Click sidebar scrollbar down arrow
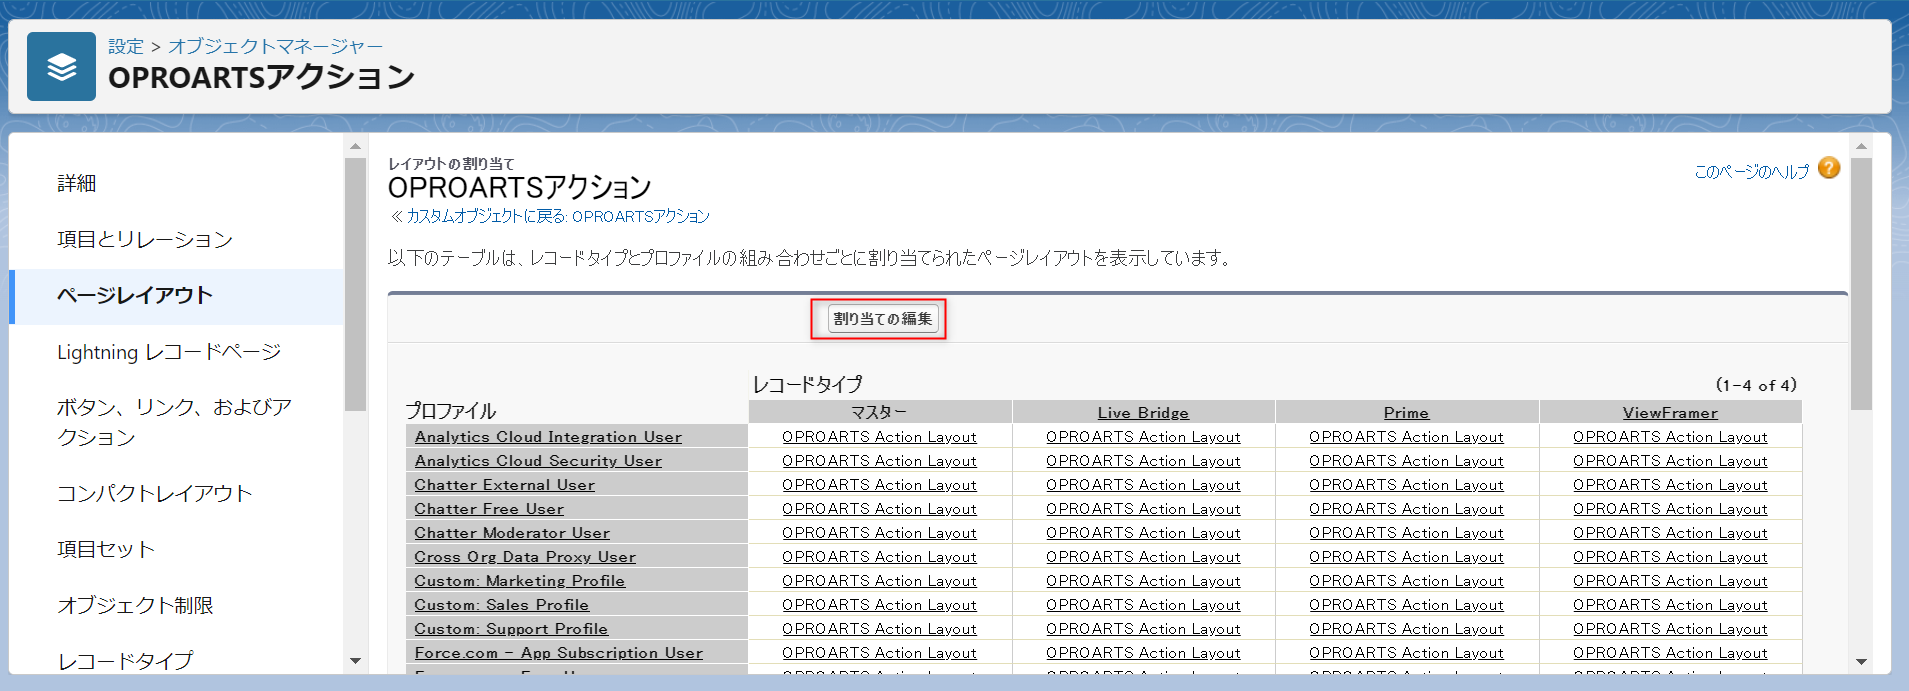Image resolution: width=1909 pixels, height=691 pixels. (x=355, y=661)
